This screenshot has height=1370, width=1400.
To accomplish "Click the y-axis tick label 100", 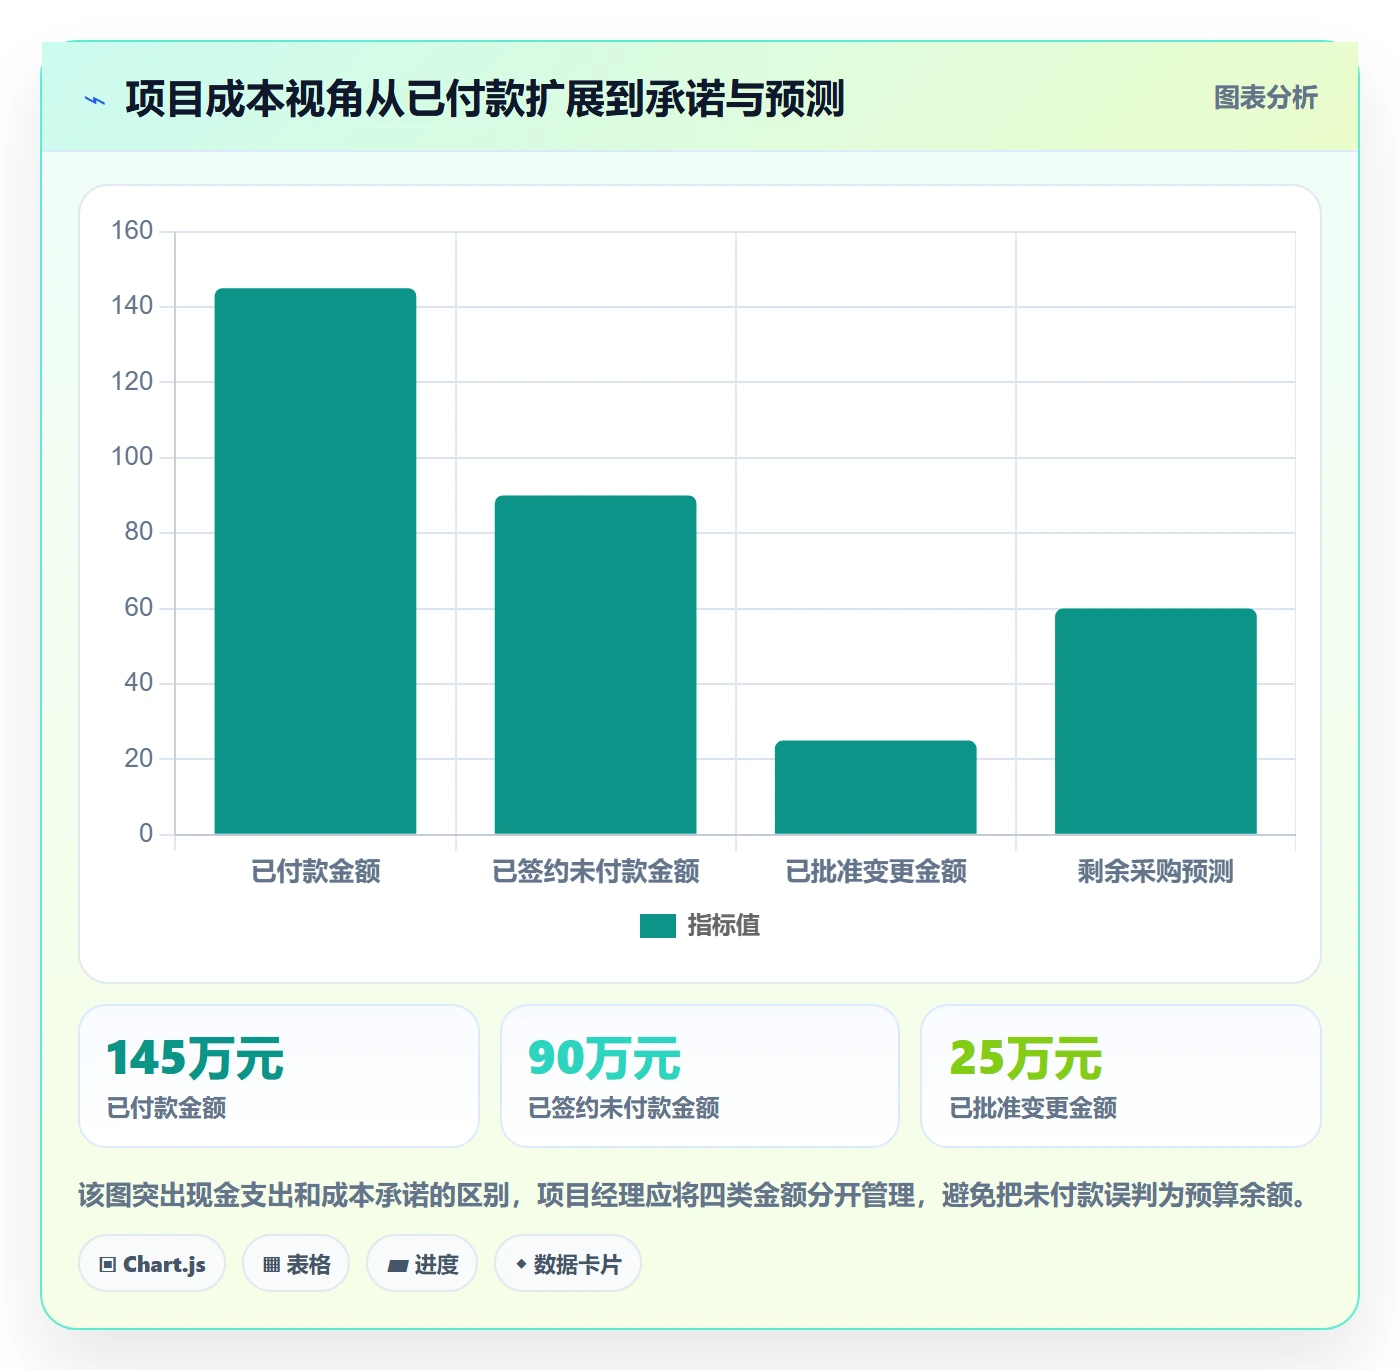I will 132,457.
